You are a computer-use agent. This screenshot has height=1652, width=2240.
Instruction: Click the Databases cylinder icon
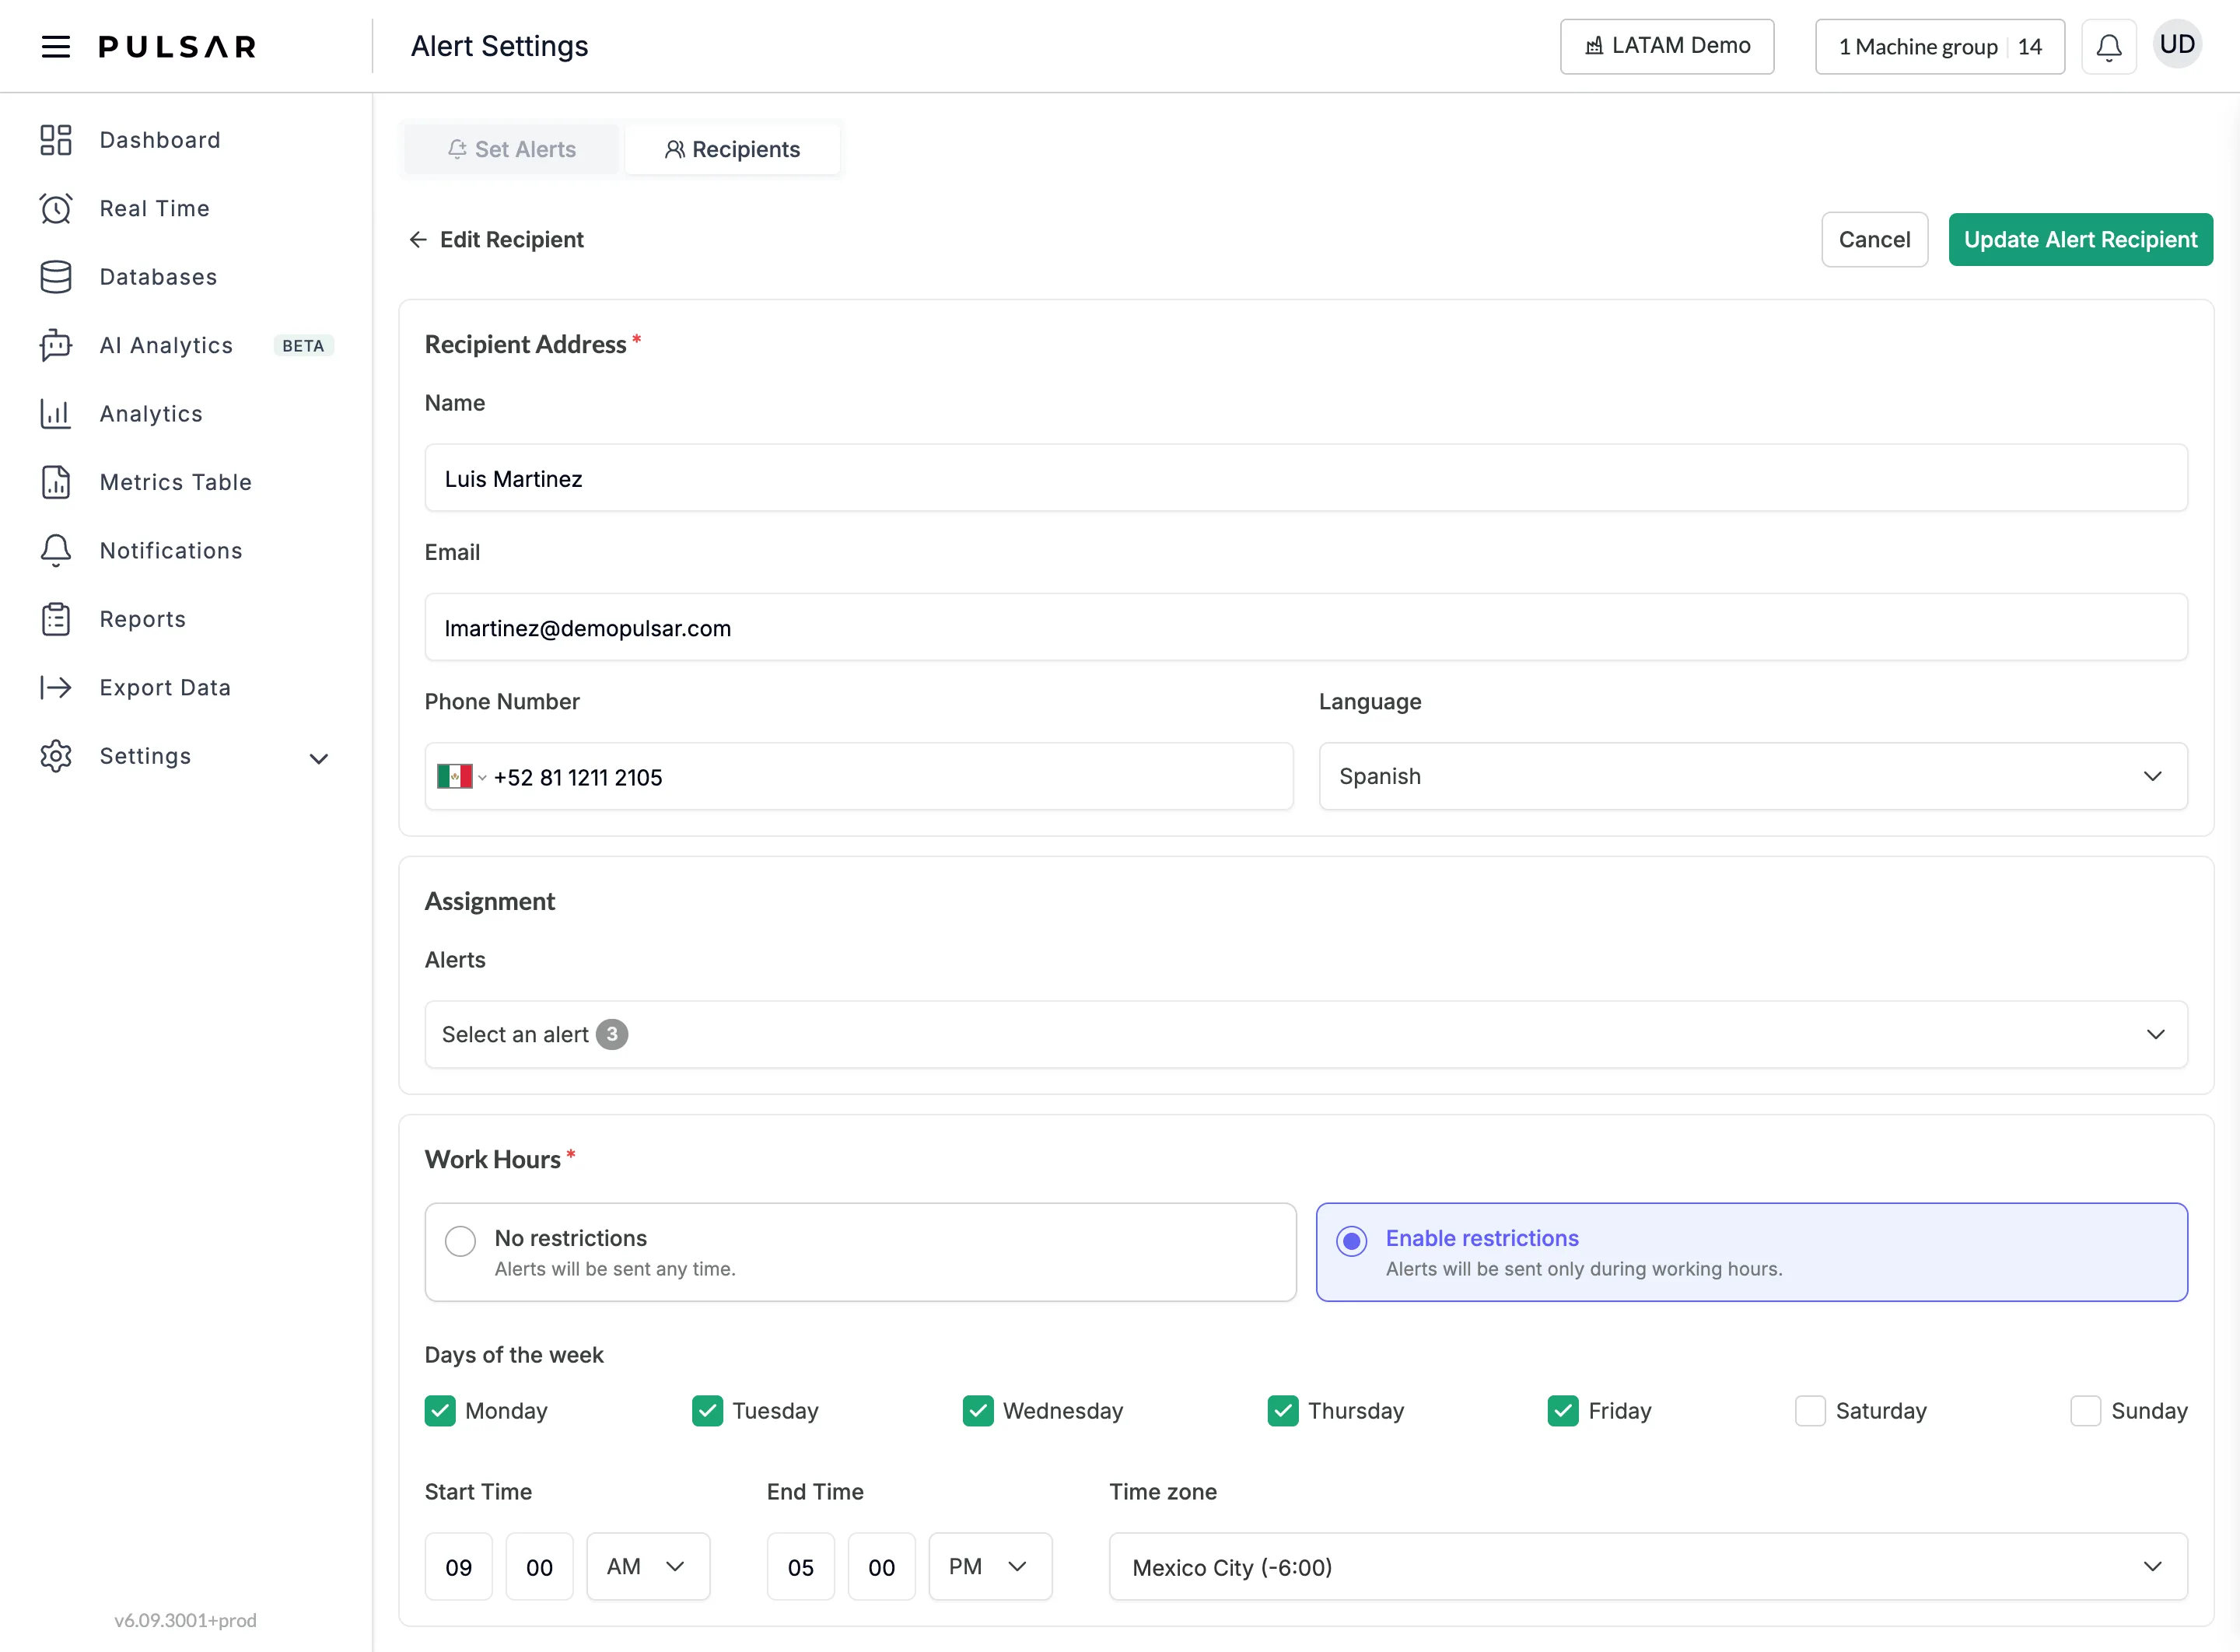[x=56, y=277]
